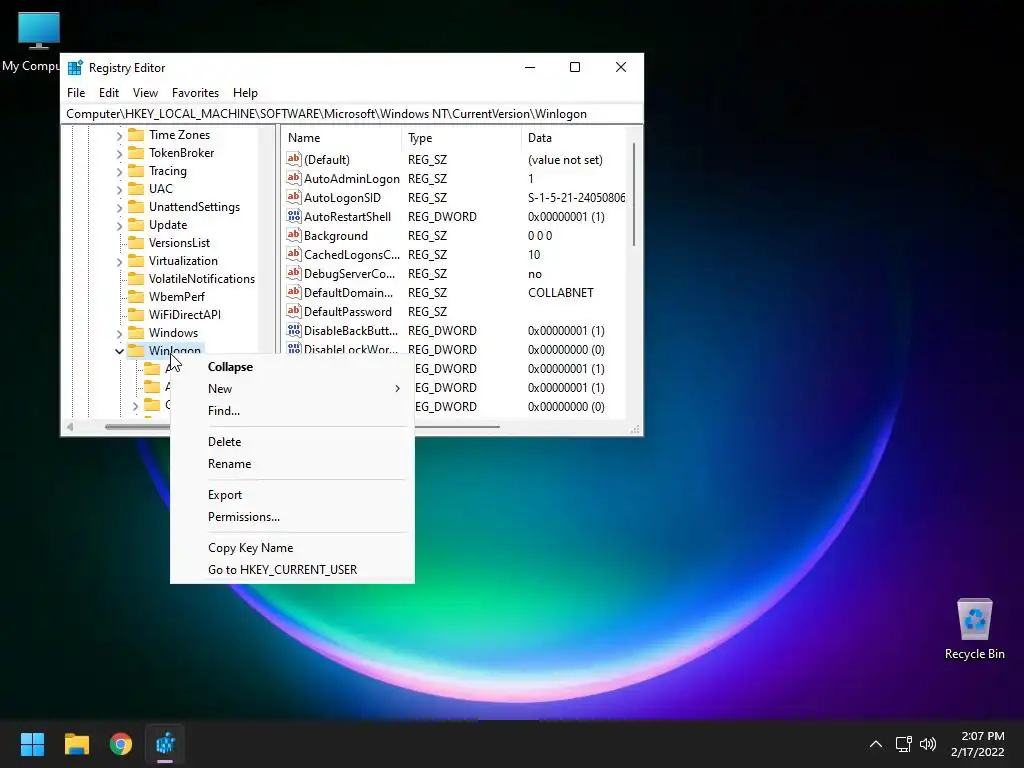Viewport: 1024px width, 768px height.
Task: Collapse the Winlogon key chevron
Action: point(119,351)
